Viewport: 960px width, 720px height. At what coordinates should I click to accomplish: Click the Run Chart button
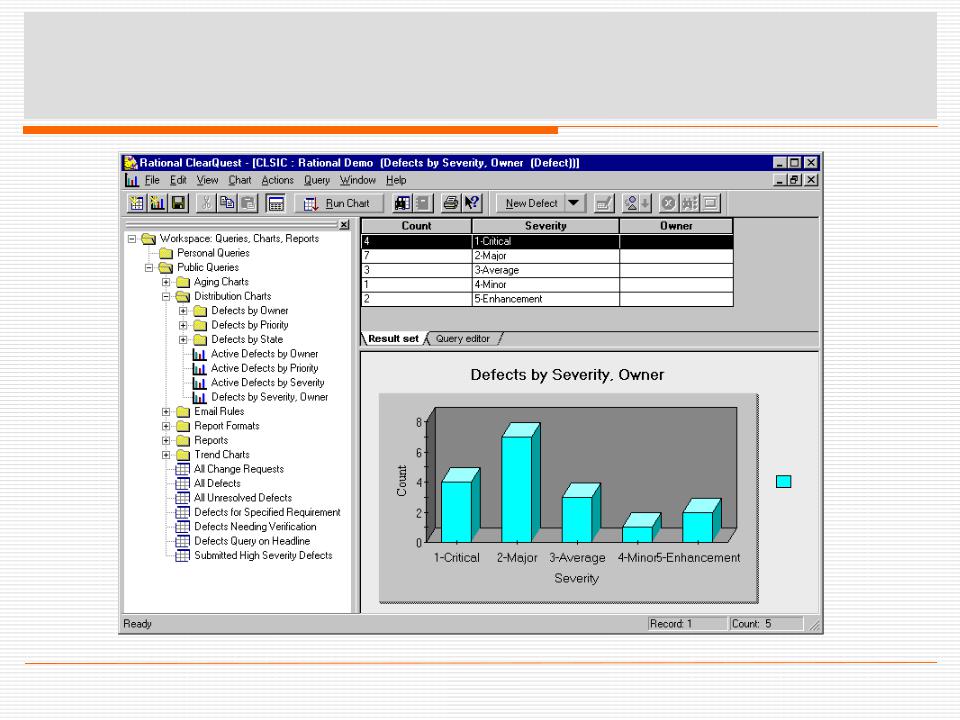(x=339, y=203)
